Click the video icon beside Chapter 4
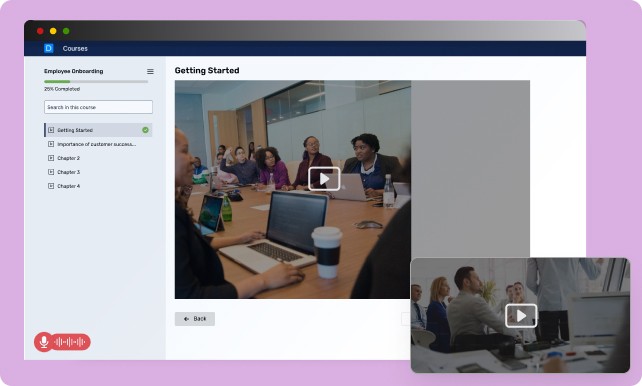 pyautogui.click(x=51, y=186)
